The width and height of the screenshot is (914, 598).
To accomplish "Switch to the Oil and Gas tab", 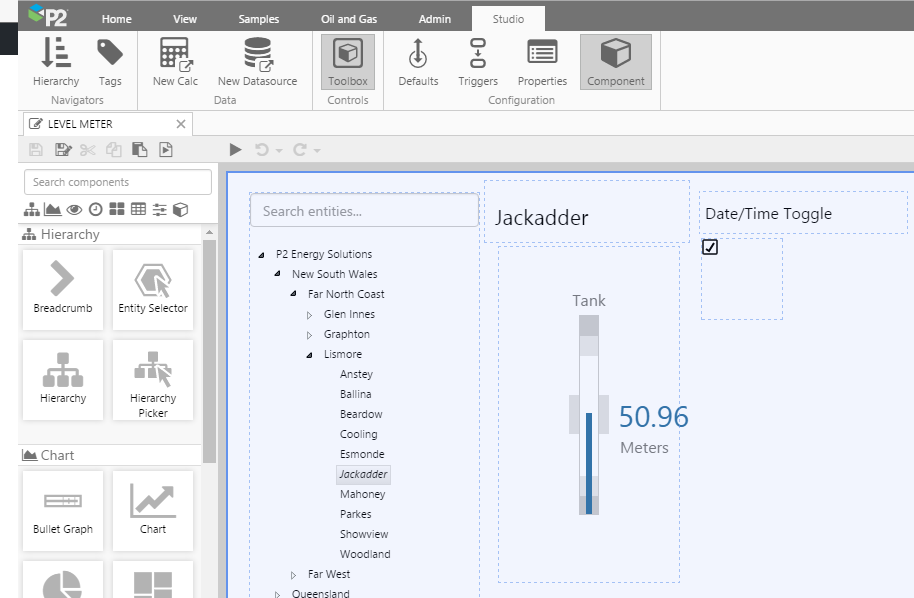I will pyautogui.click(x=347, y=19).
